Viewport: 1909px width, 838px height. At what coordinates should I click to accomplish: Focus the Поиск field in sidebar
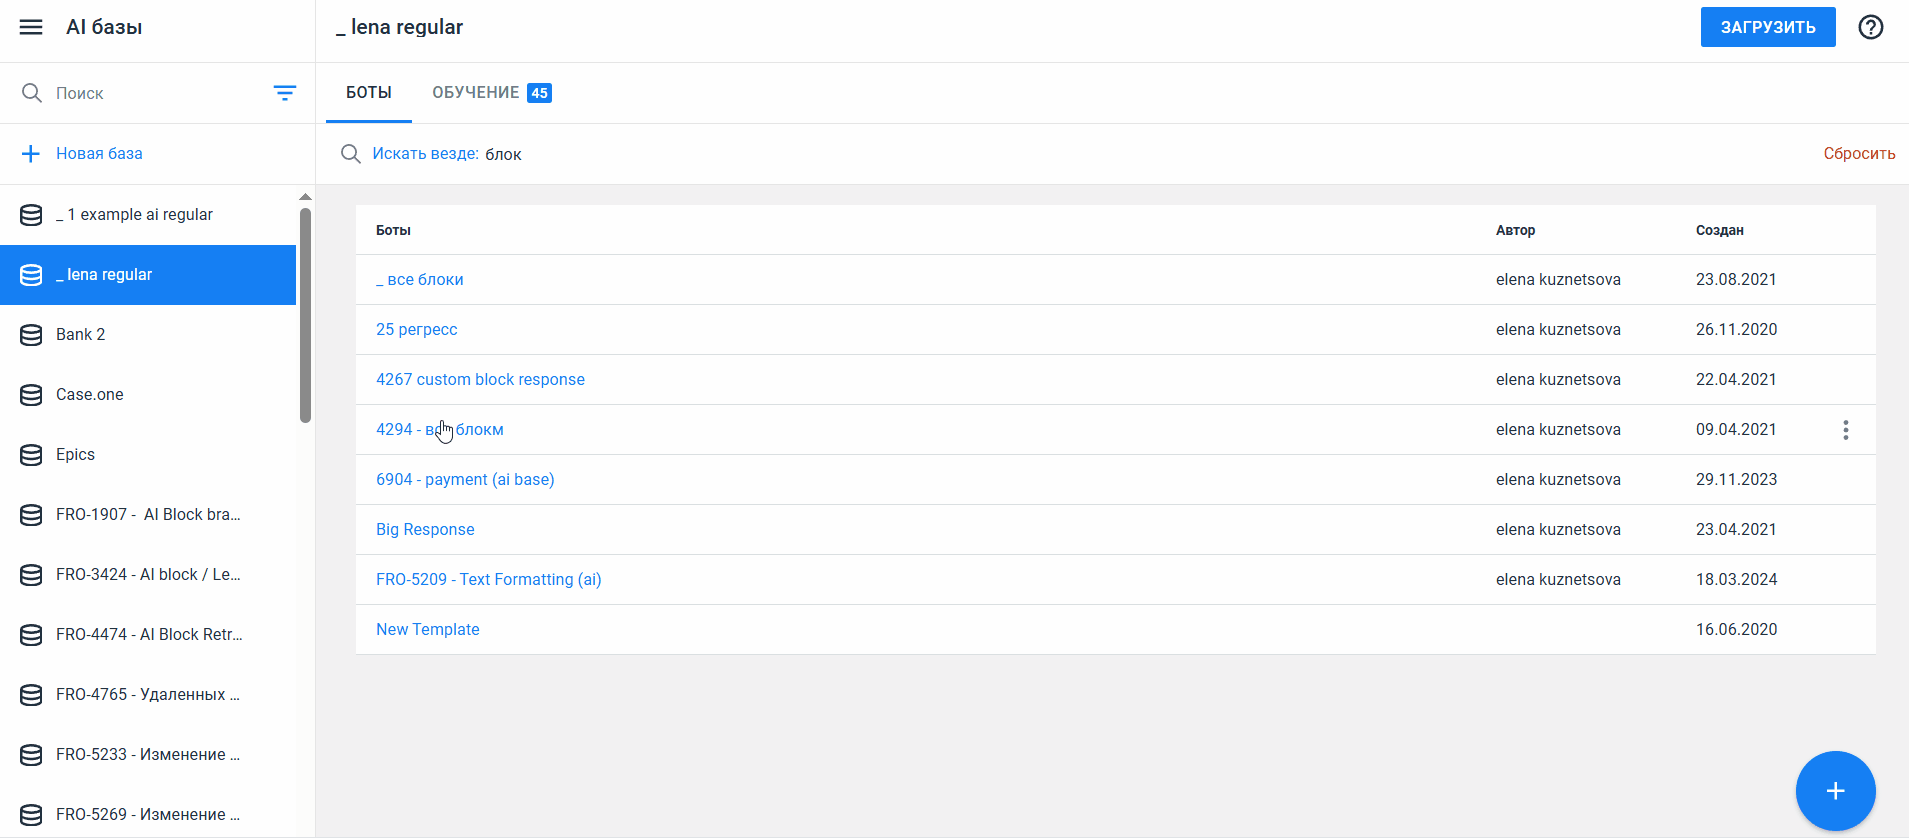click(150, 93)
